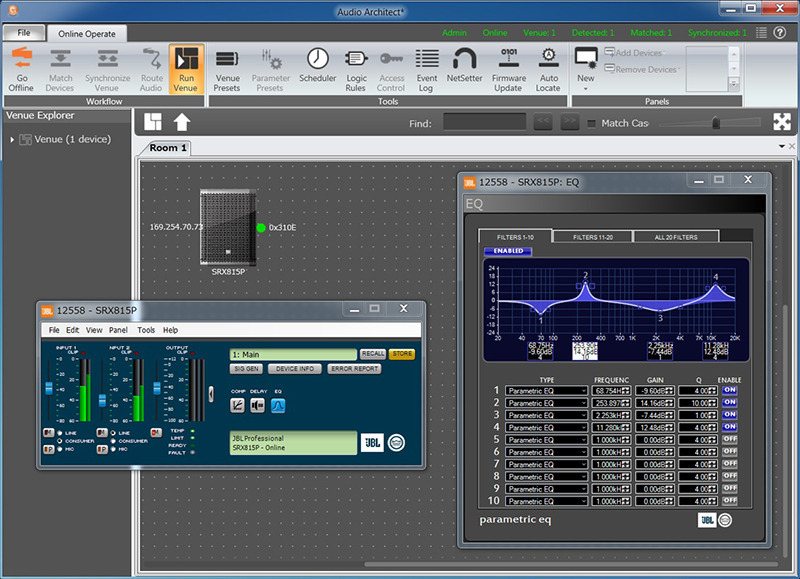Open the New panel dropdown arrow
Screen dimensions: 800x579
(586, 89)
